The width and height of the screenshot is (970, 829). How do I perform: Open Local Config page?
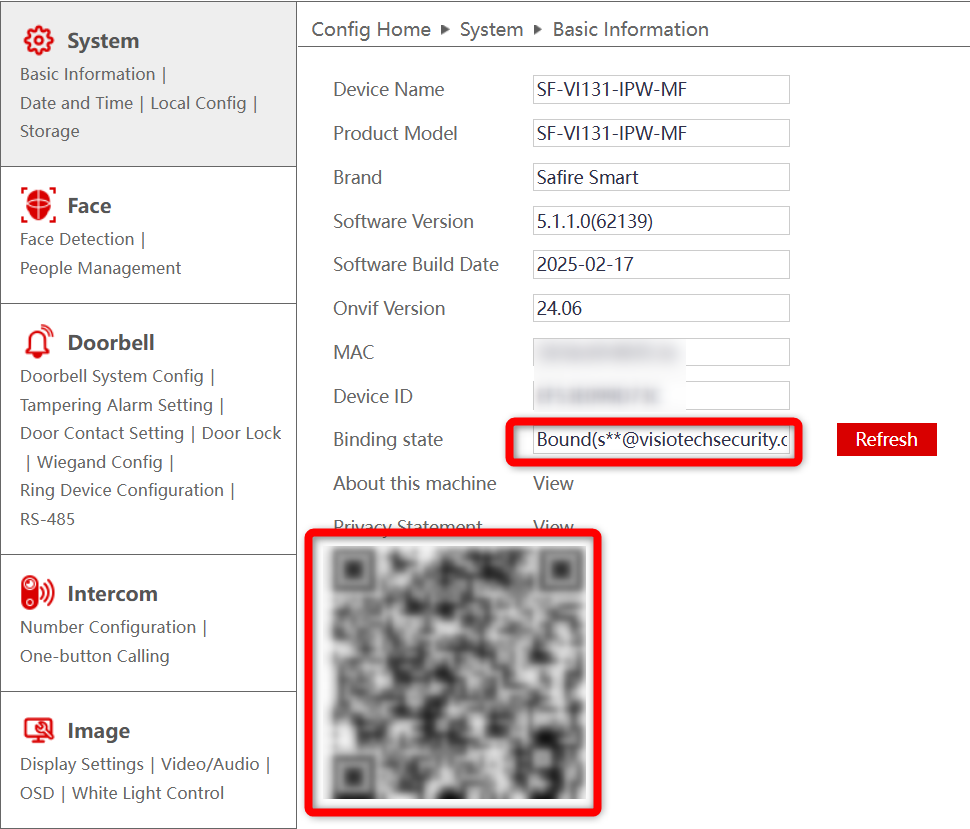coord(199,103)
